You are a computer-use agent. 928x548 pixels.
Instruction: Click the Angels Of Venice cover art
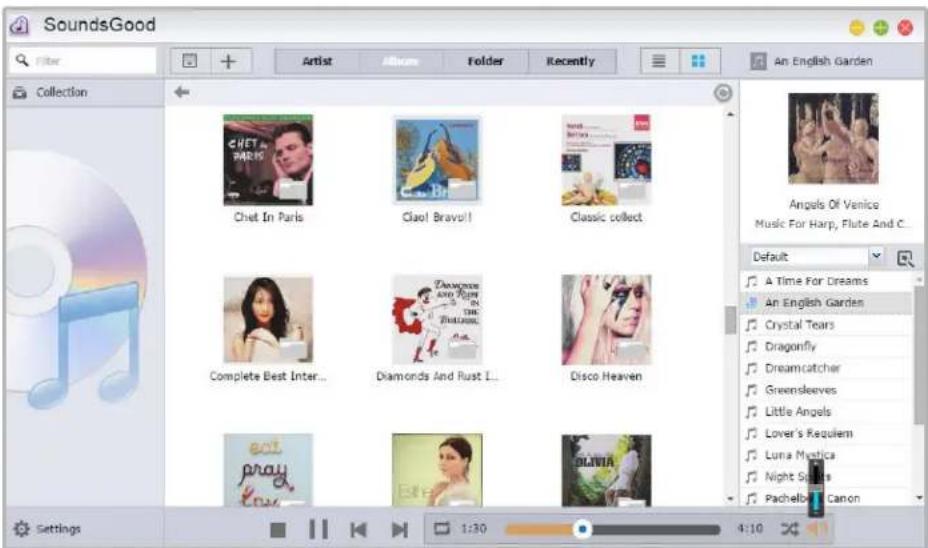click(x=833, y=138)
